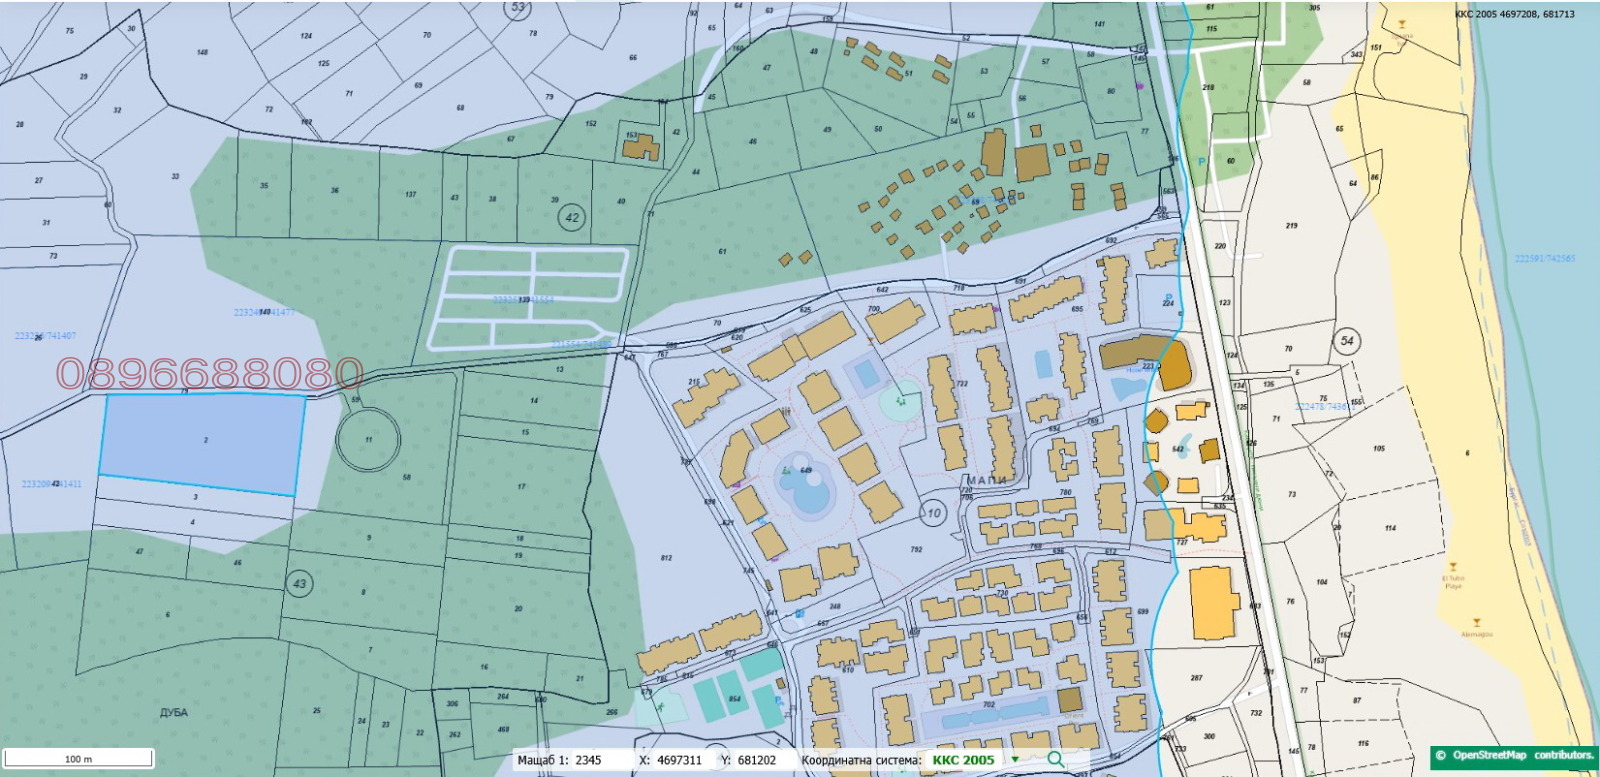Focus the Y coordinate field 681202
This screenshot has width=1600, height=777.
pos(756,760)
